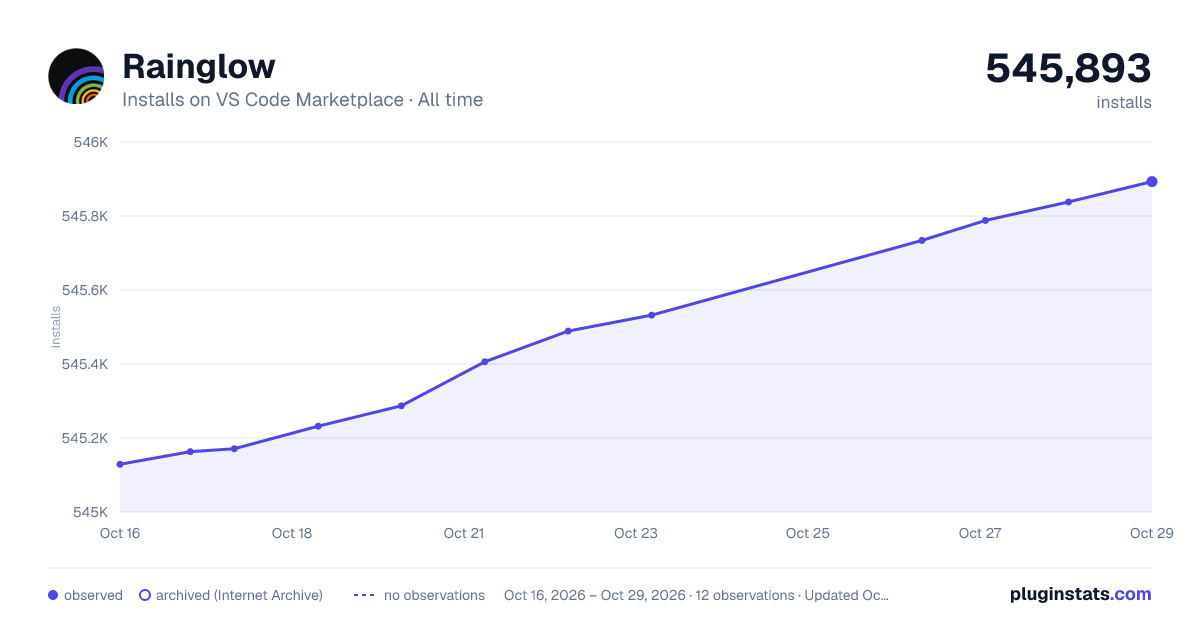Click the rotated 'installs' y-axis title
The width and height of the screenshot is (1200, 630).
coord(56,327)
